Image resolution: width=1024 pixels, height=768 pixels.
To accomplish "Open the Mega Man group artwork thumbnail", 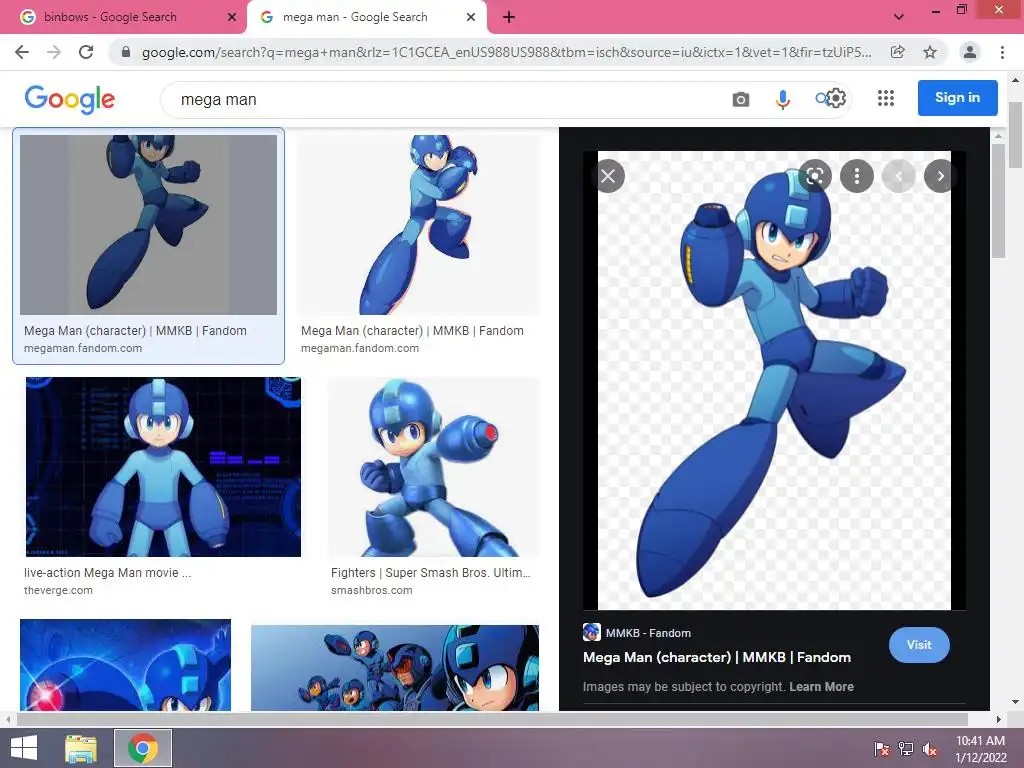I will 395,667.
